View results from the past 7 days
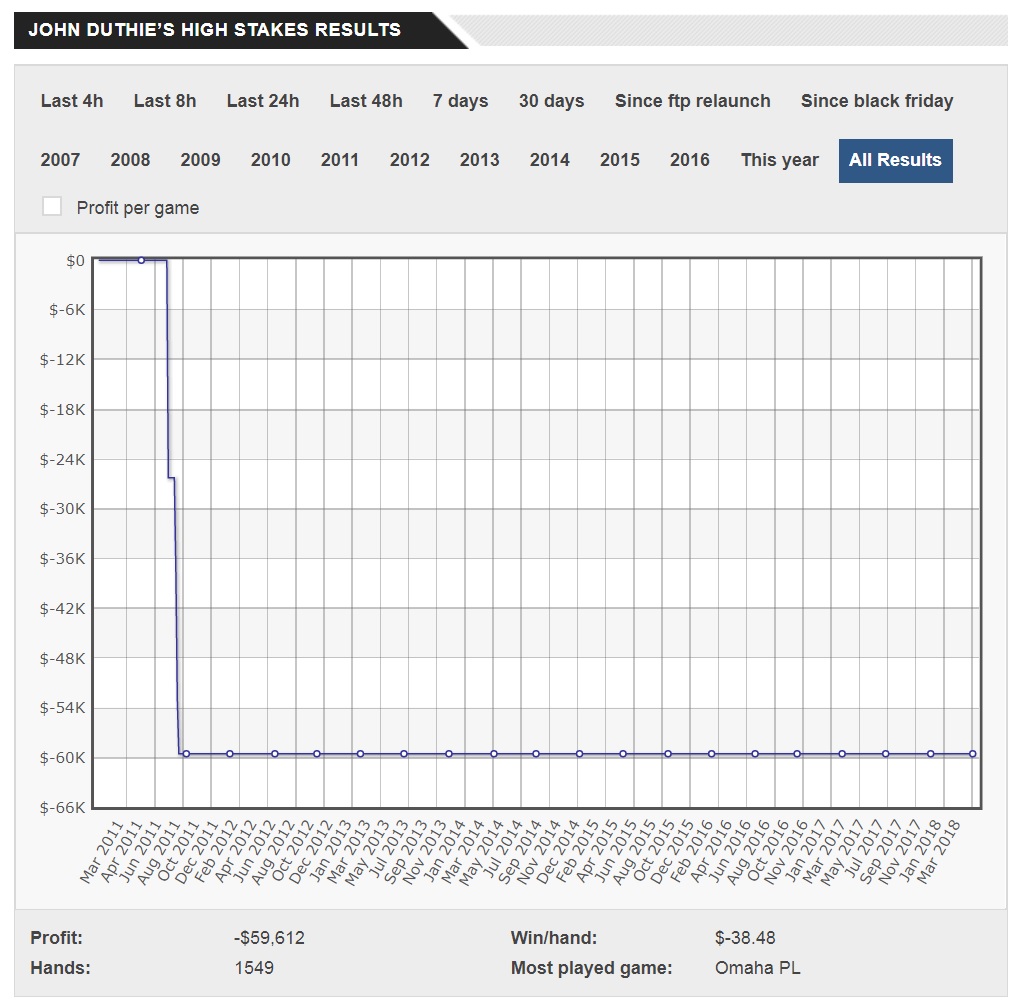This screenshot has height=1003, width=1027. point(460,101)
